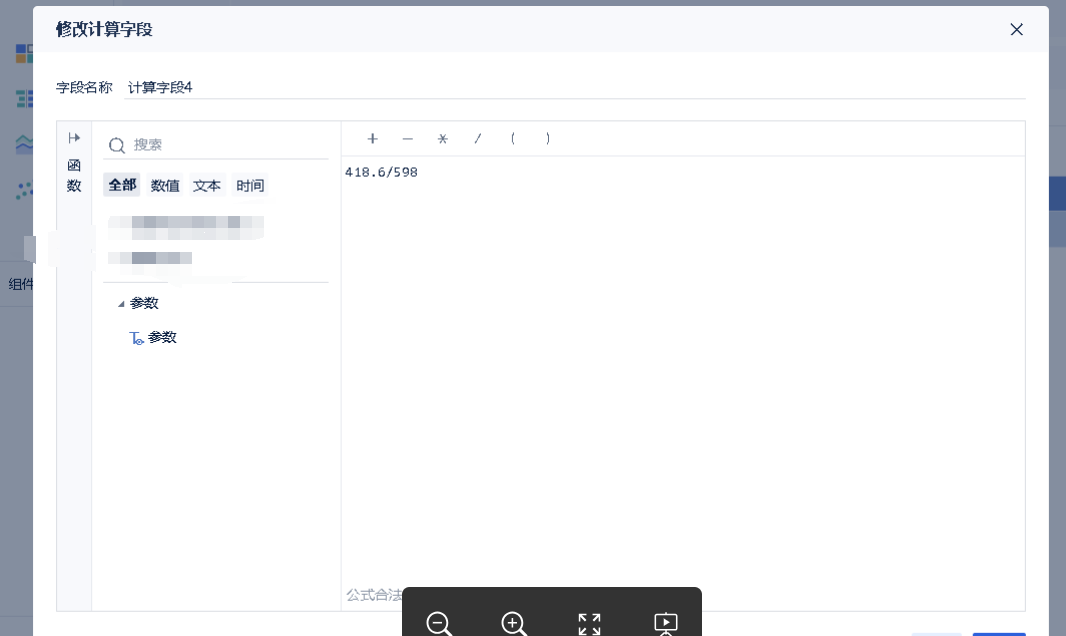Collapse the 参数 tree group
This screenshot has width=1066, height=636.
121,304
